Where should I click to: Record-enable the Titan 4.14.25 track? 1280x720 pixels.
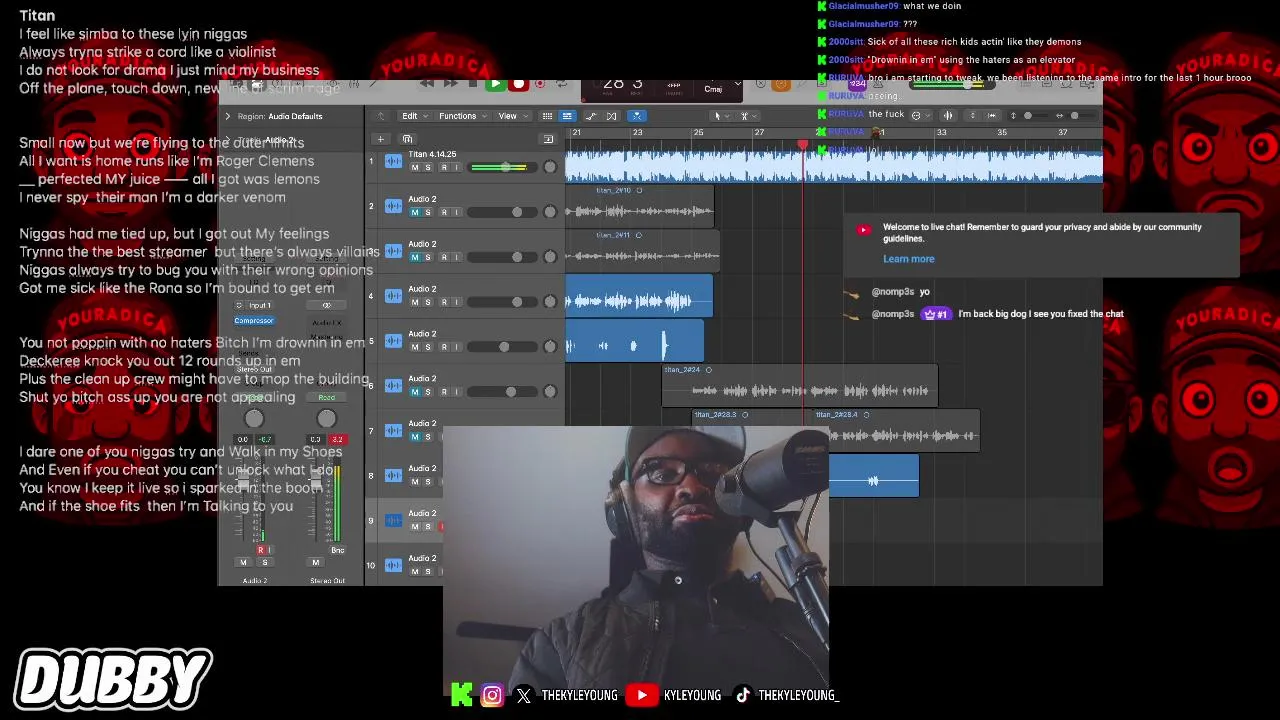(443, 167)
